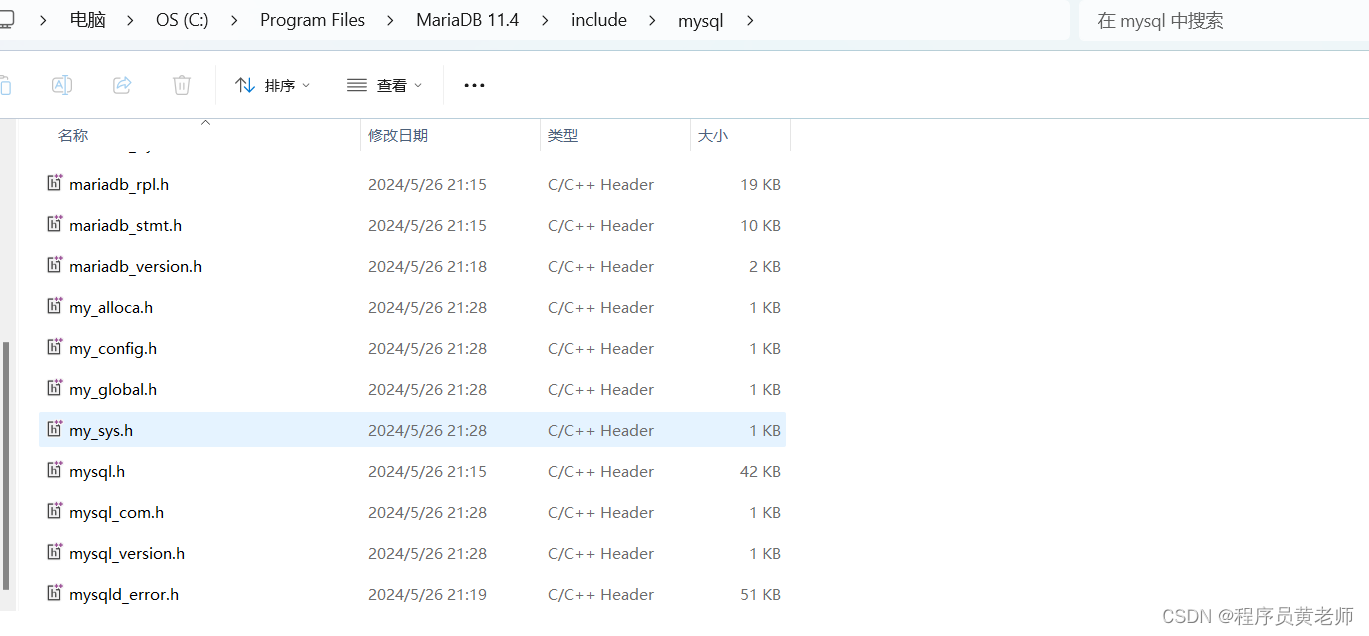The height and width of the screenshot is (636, 1369).
Task: Click the header file icon beside my_sys.h
Action: click(55, 429)
